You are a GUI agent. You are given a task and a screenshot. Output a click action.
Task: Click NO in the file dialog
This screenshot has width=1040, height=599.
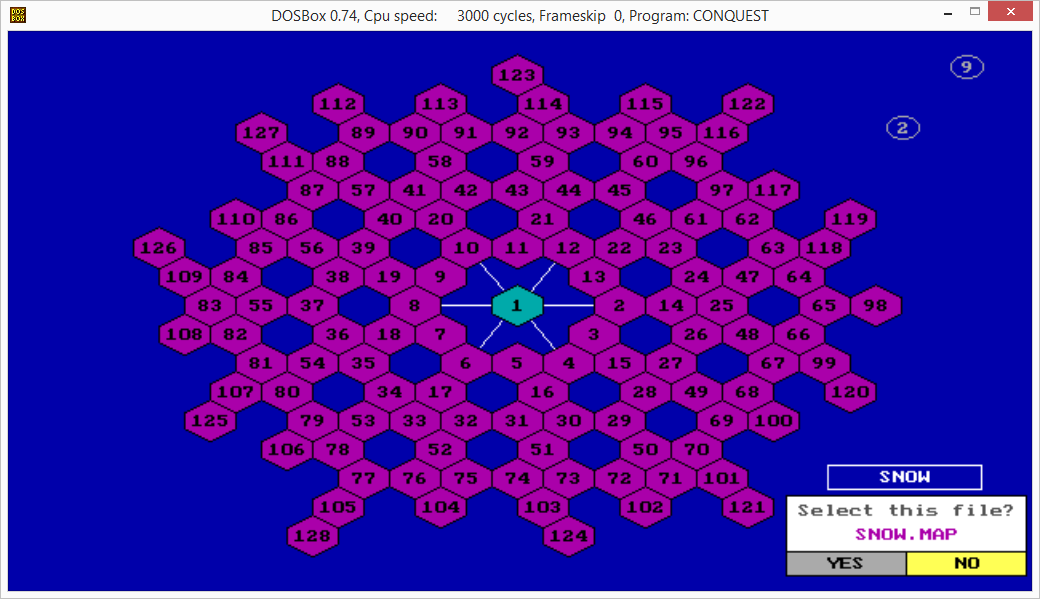(x=966, y=563)
